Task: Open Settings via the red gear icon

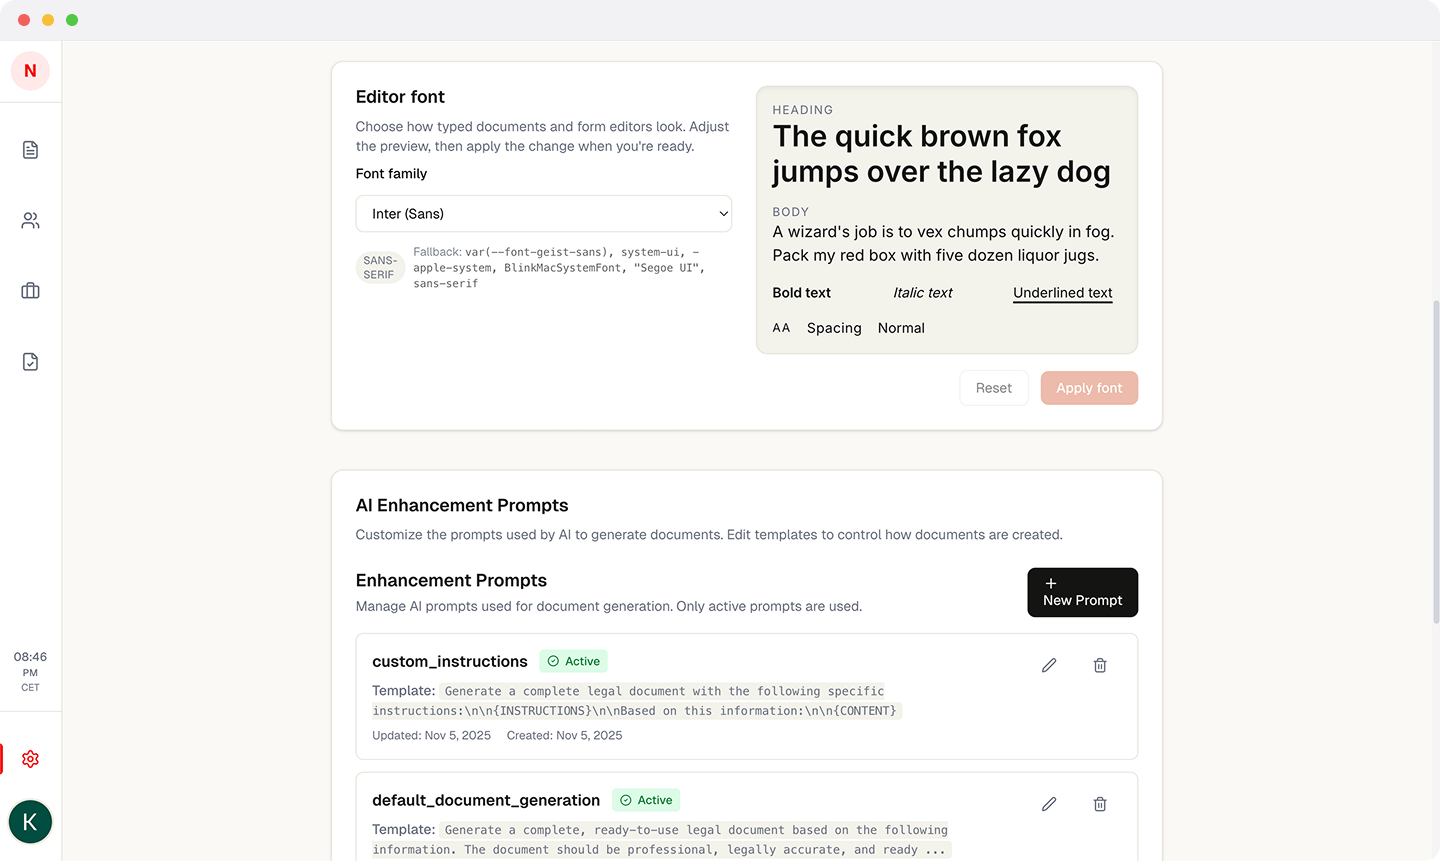Action: [x=30, y=759]
